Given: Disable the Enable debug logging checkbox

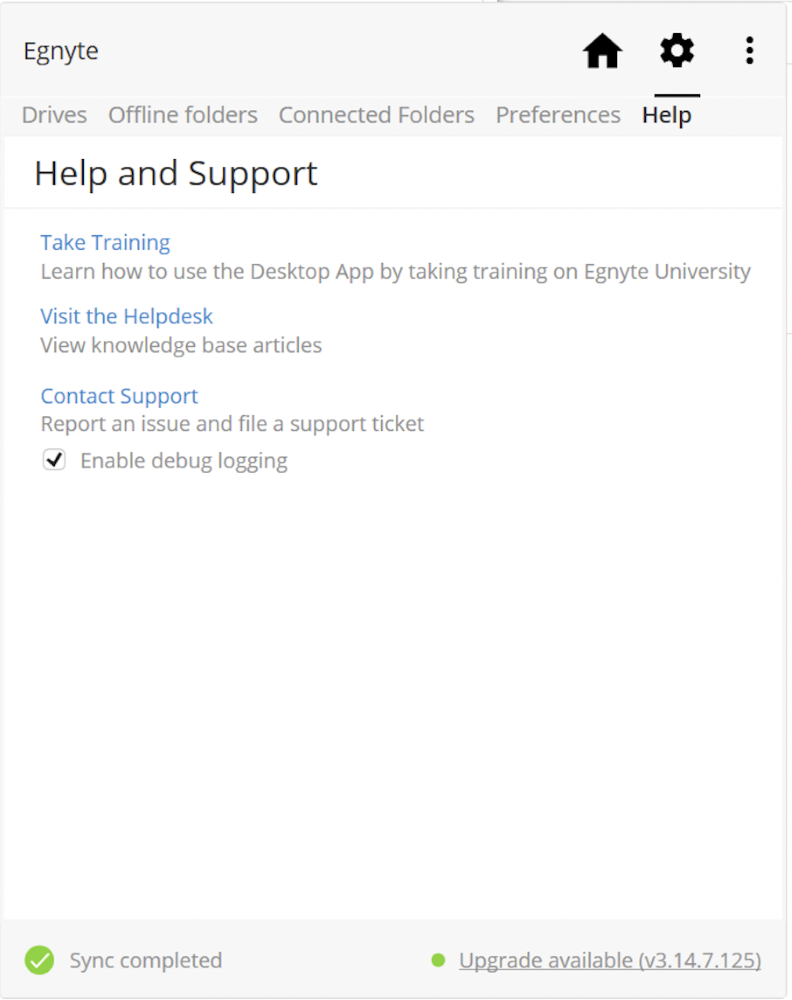Looking at the screenshot, I should click(54, 460).
